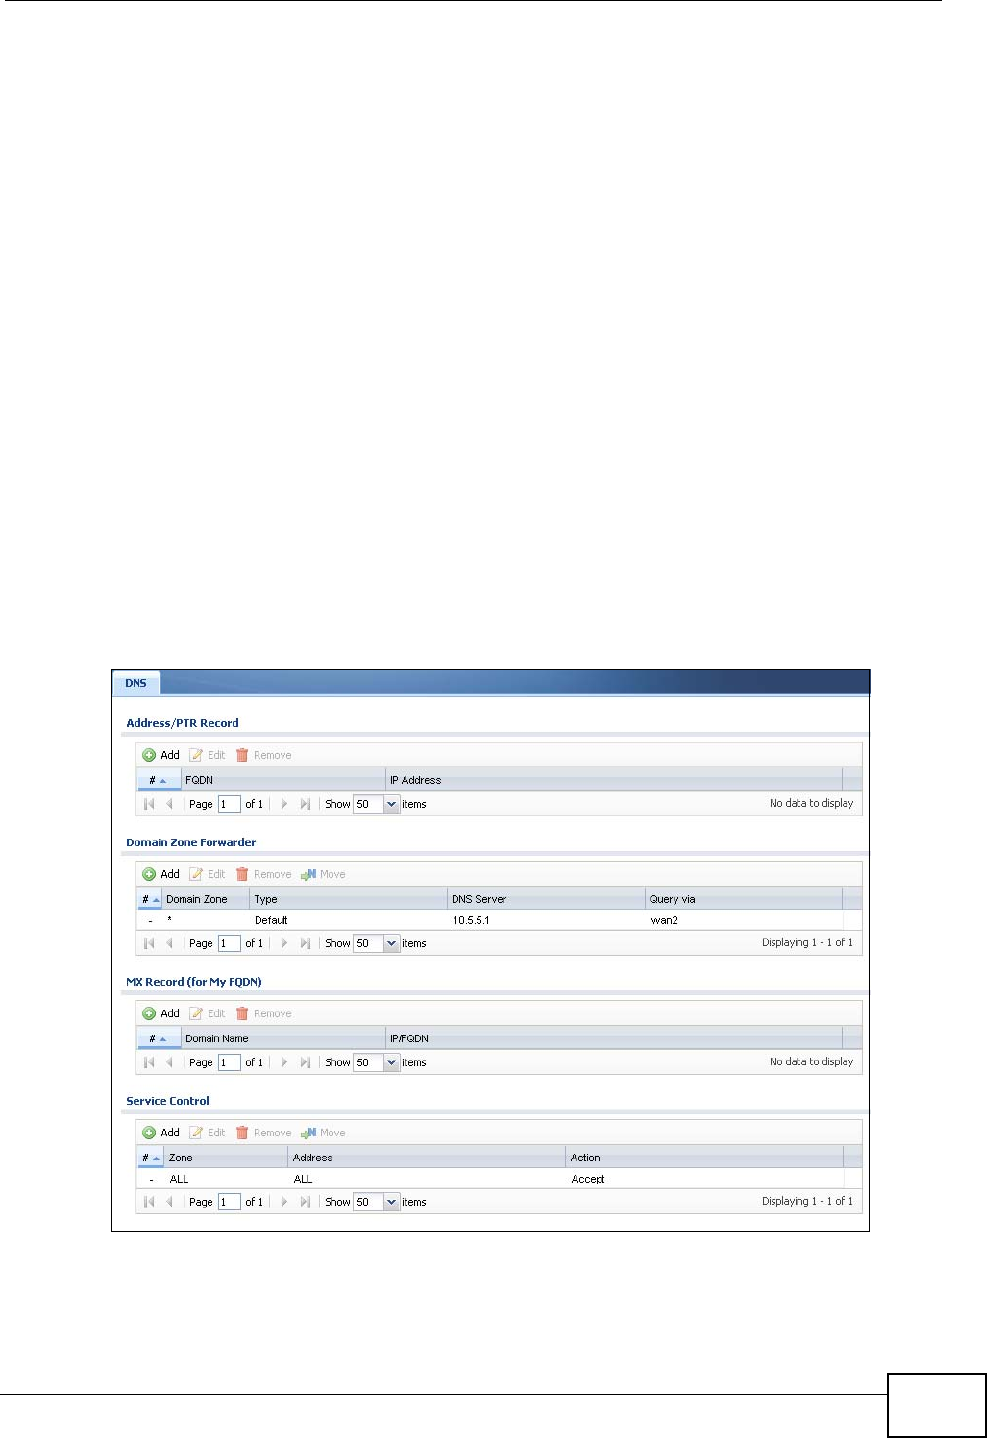
Task: Go to previous page in Domain Zone Forwarder pager
Action: pyautogui.click(x=169, y=943)
